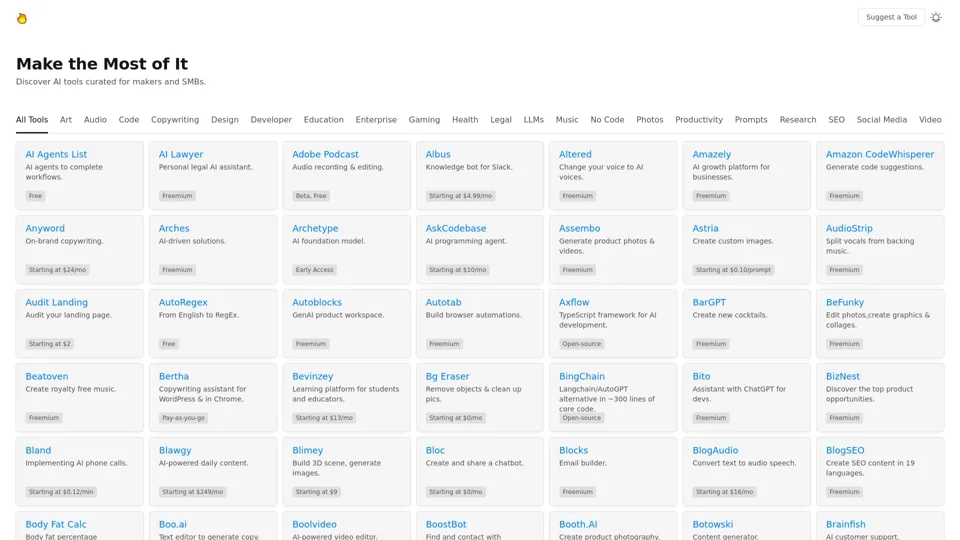The width and height of the screenshot is (960, 540).
Task: Click the Assembo link
Action: click(579, 228)
